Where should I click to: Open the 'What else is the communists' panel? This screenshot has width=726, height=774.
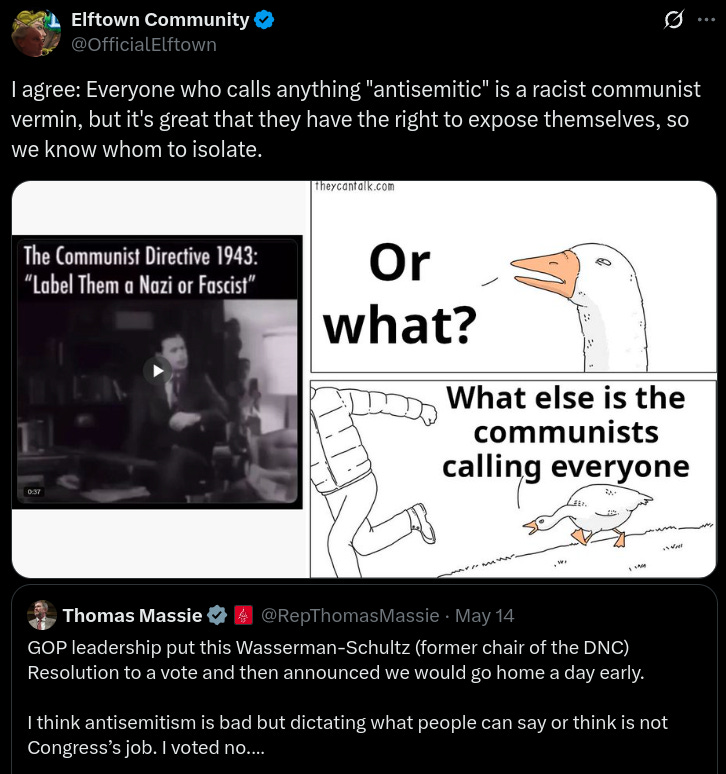pyautogui.click(x=513, y=478)
